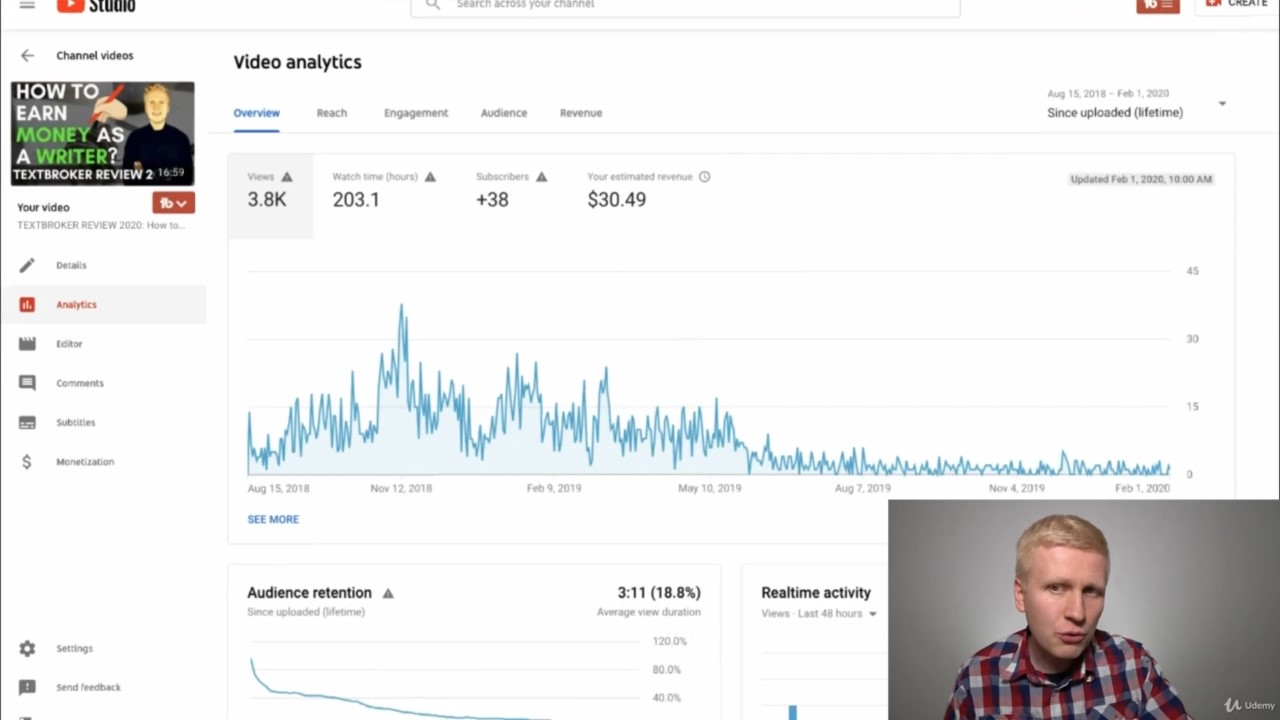Click the warning triangle beside Subscribers
This screenshot has width=1280, height=720.
click(541, 177)
